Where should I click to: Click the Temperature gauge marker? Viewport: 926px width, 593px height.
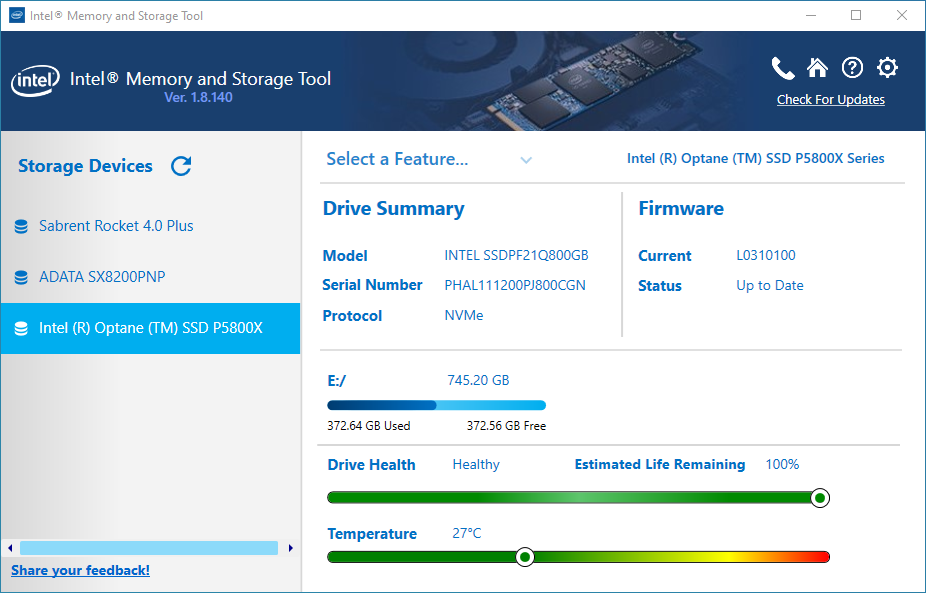click(525, 557)
